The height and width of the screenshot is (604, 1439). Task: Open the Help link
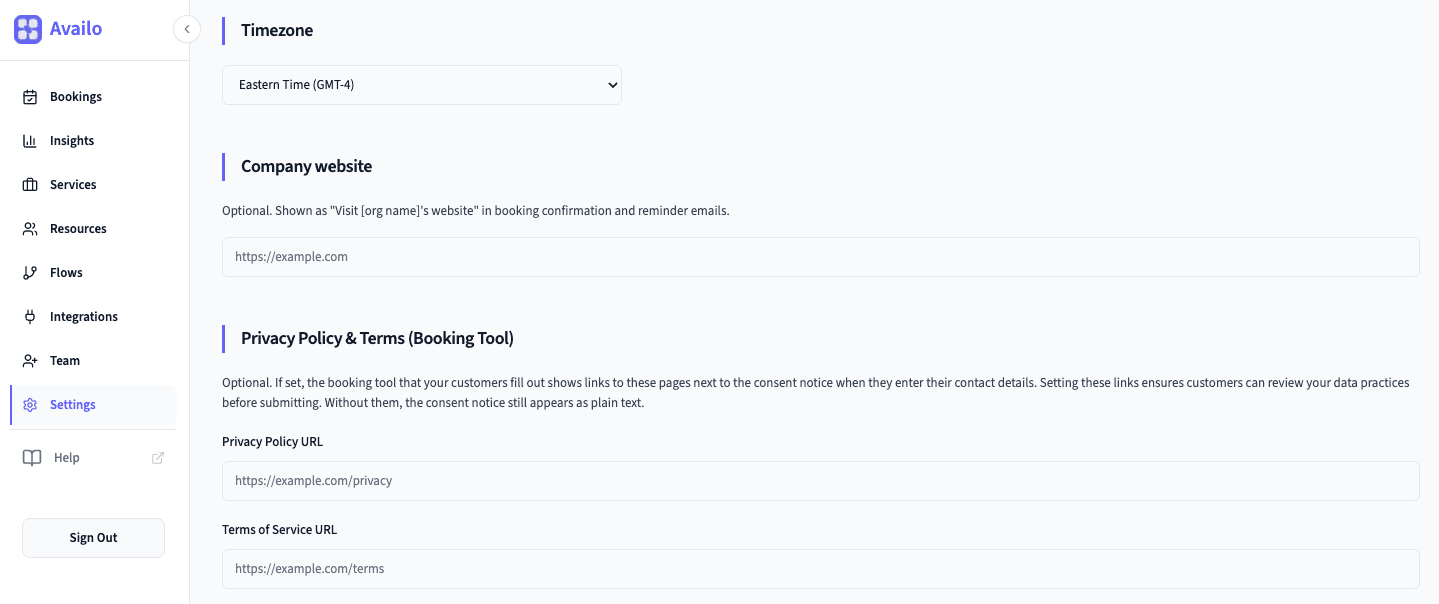[x=65, y=457]
